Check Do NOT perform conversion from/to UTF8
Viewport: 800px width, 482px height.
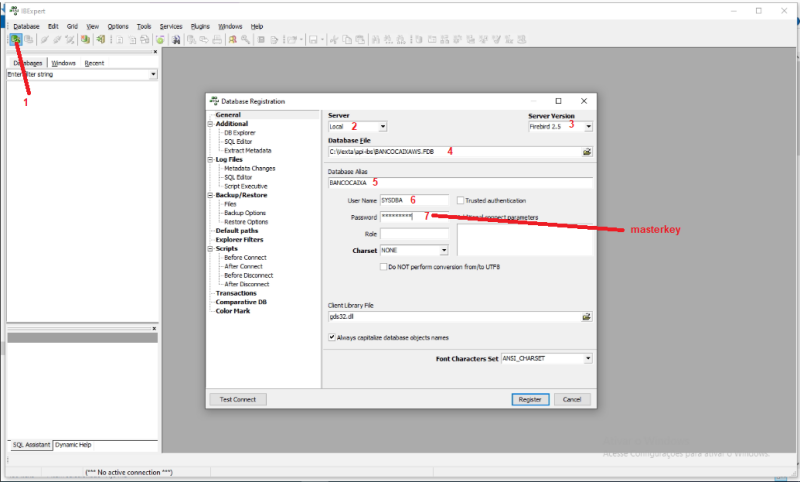point(384,267)
